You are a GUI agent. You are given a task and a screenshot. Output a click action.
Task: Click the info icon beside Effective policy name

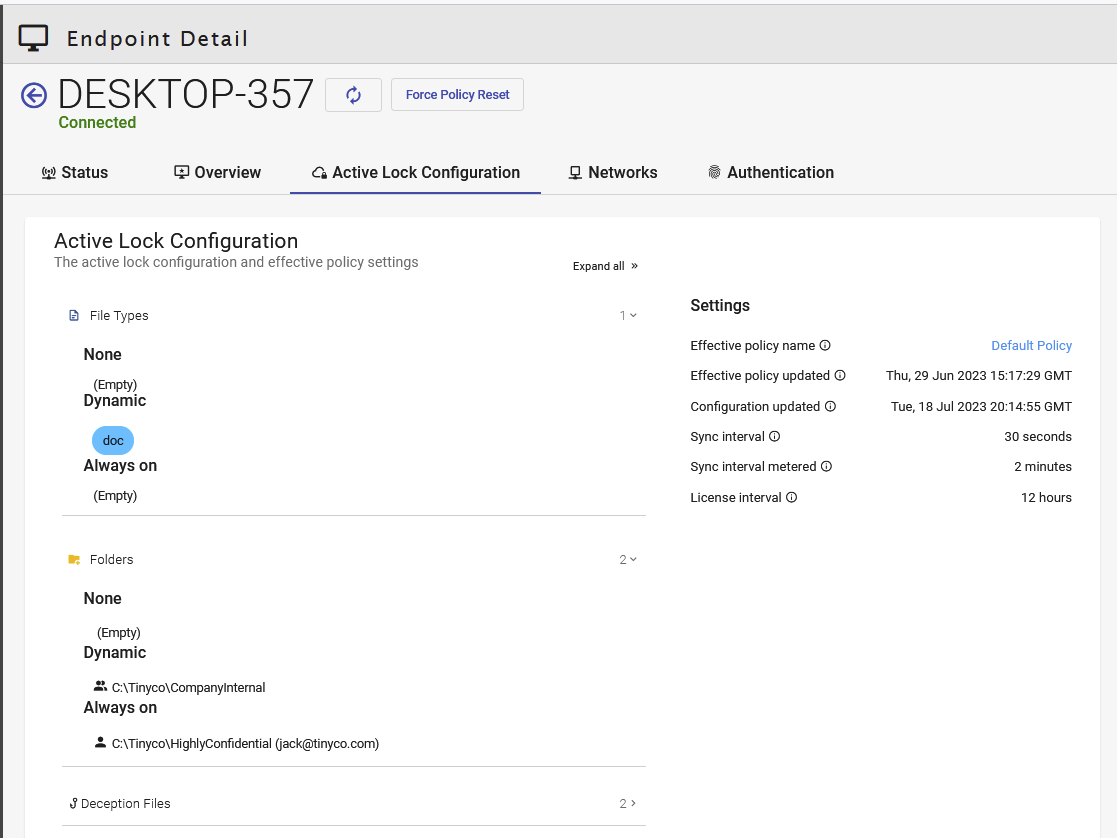point(825,346)
